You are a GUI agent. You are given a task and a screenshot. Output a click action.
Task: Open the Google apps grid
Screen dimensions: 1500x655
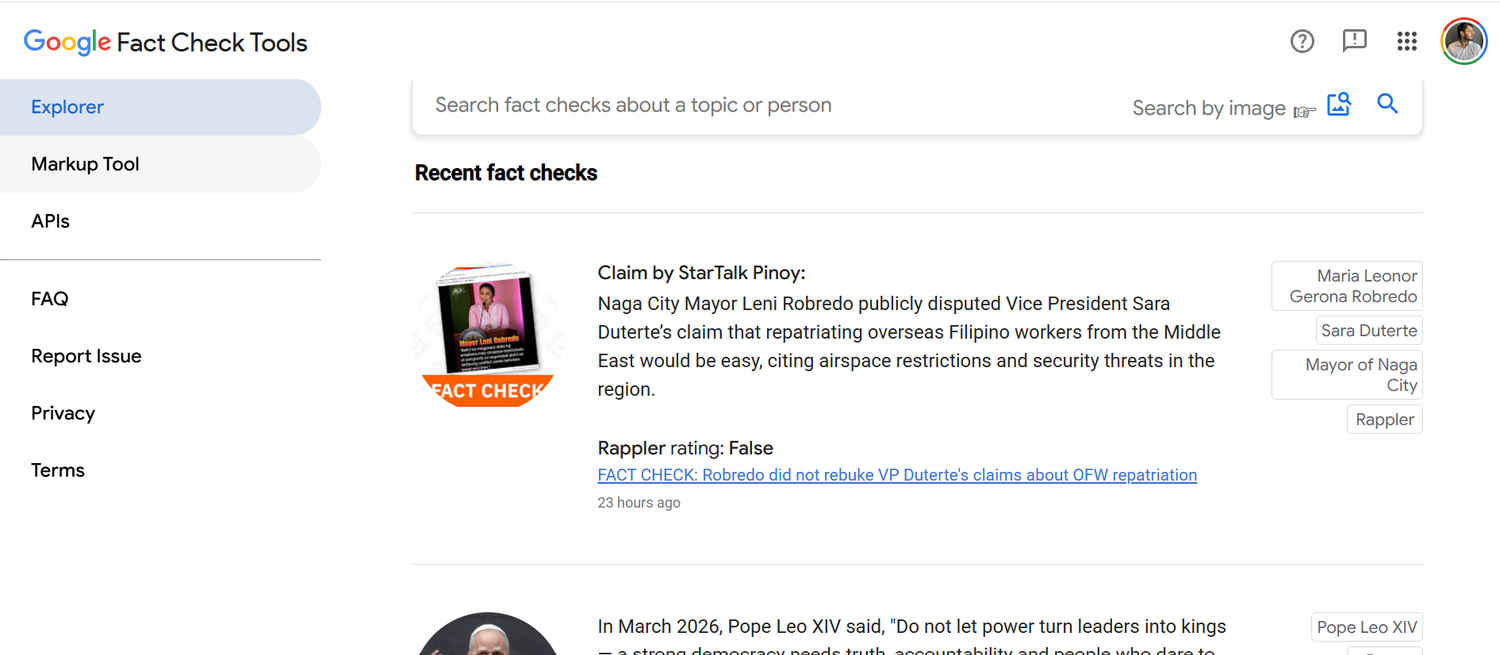pos(1407,41)
